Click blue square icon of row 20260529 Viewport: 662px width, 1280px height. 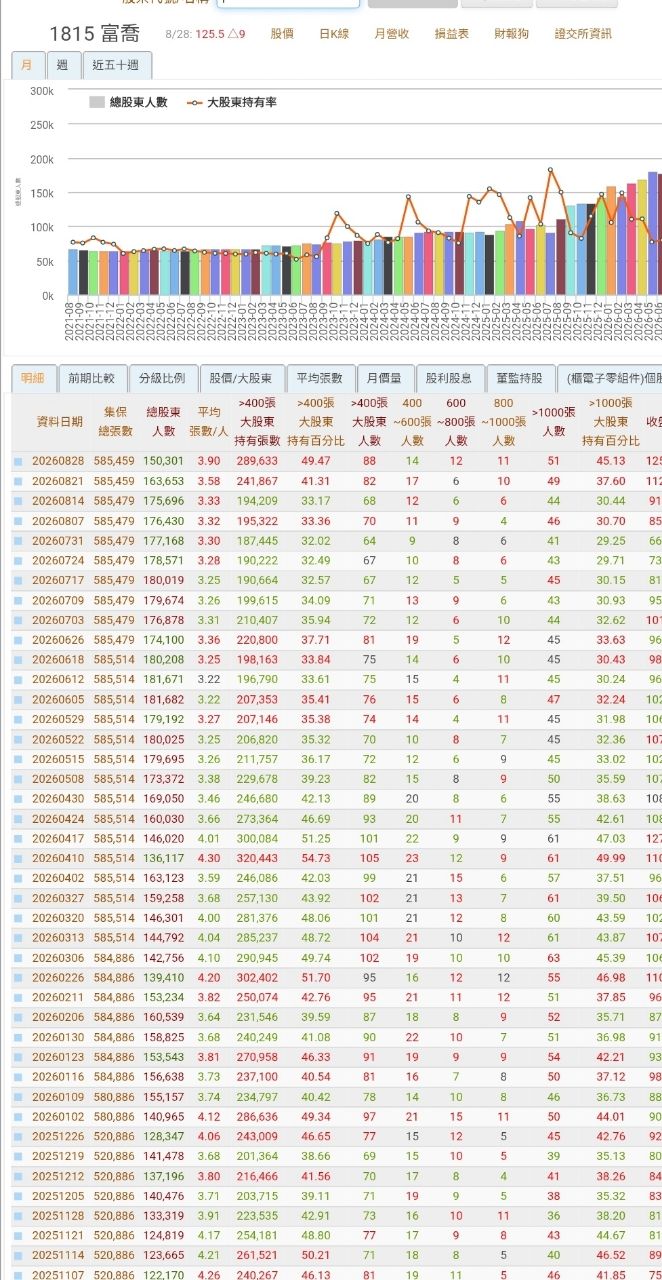click(x=18, y=720)
